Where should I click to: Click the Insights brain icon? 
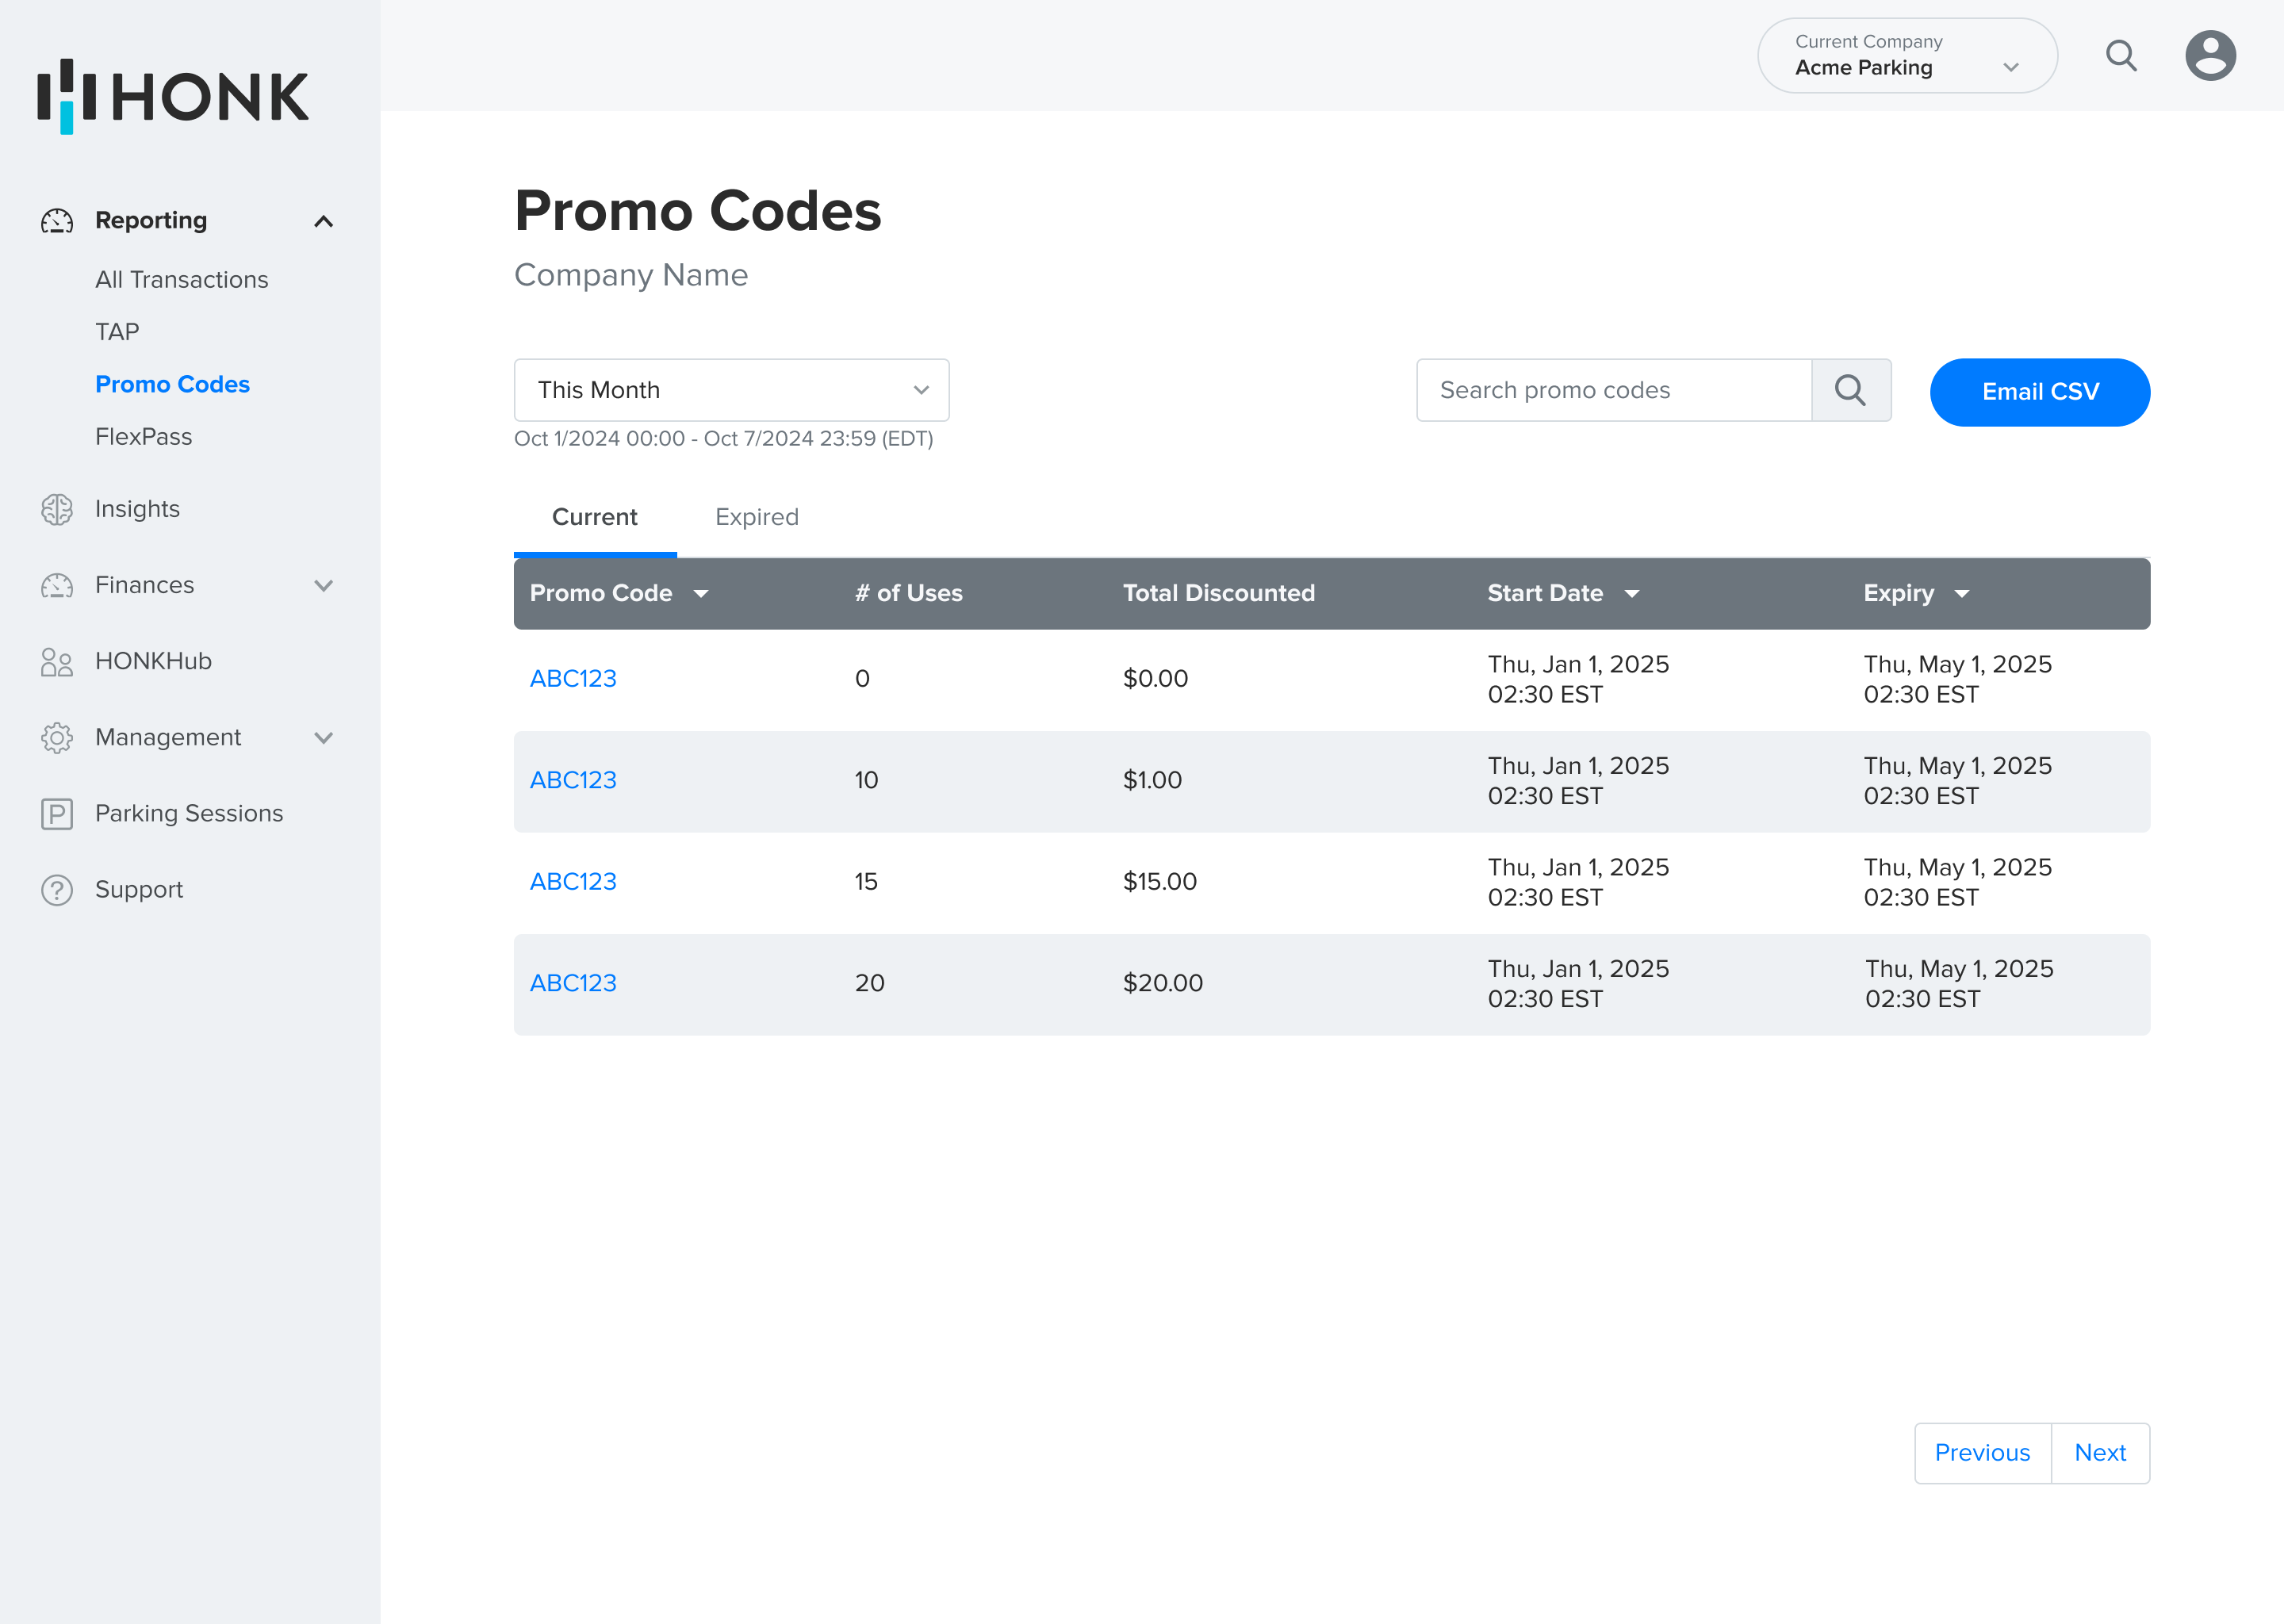57,509
